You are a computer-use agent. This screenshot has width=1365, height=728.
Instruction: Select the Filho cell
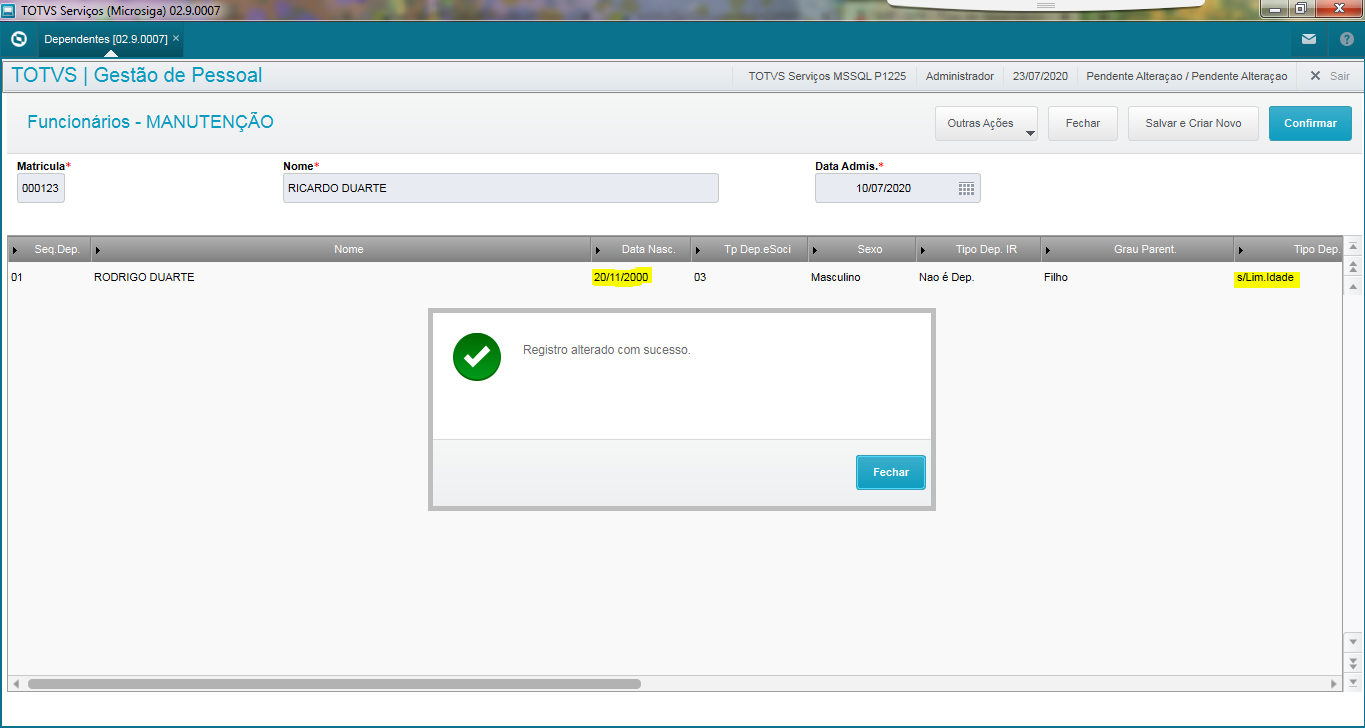coord(1055,277)
